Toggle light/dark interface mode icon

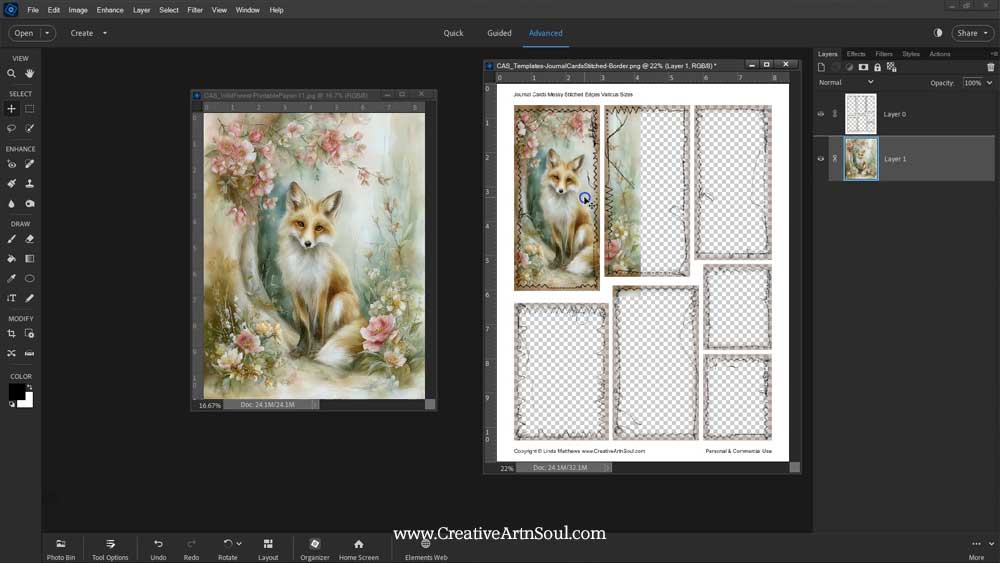coord(938,33)
